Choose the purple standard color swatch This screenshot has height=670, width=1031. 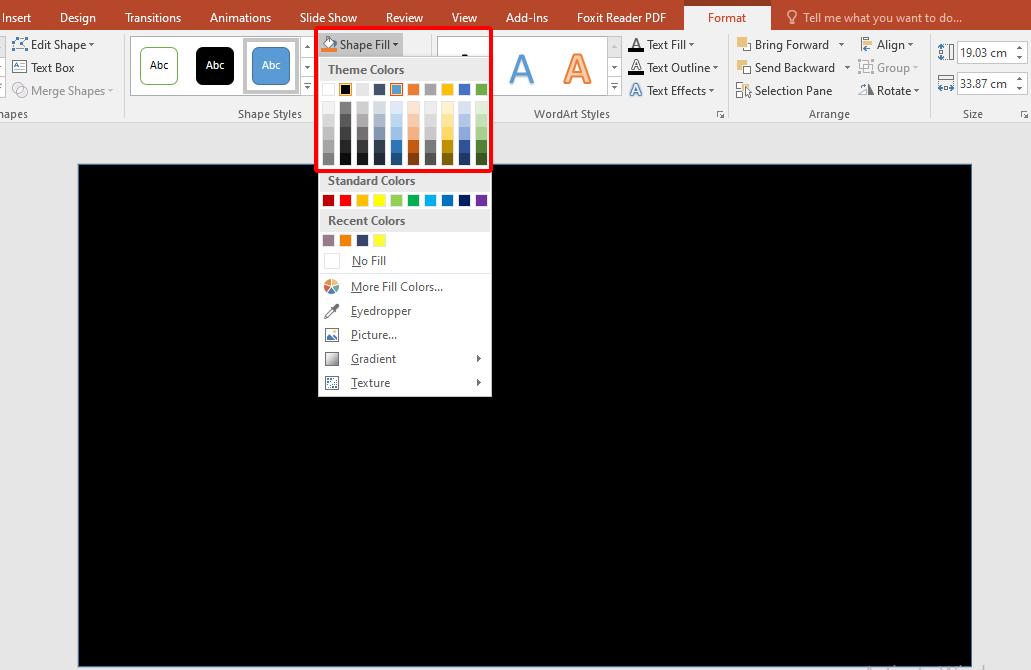tap(481, 201)
